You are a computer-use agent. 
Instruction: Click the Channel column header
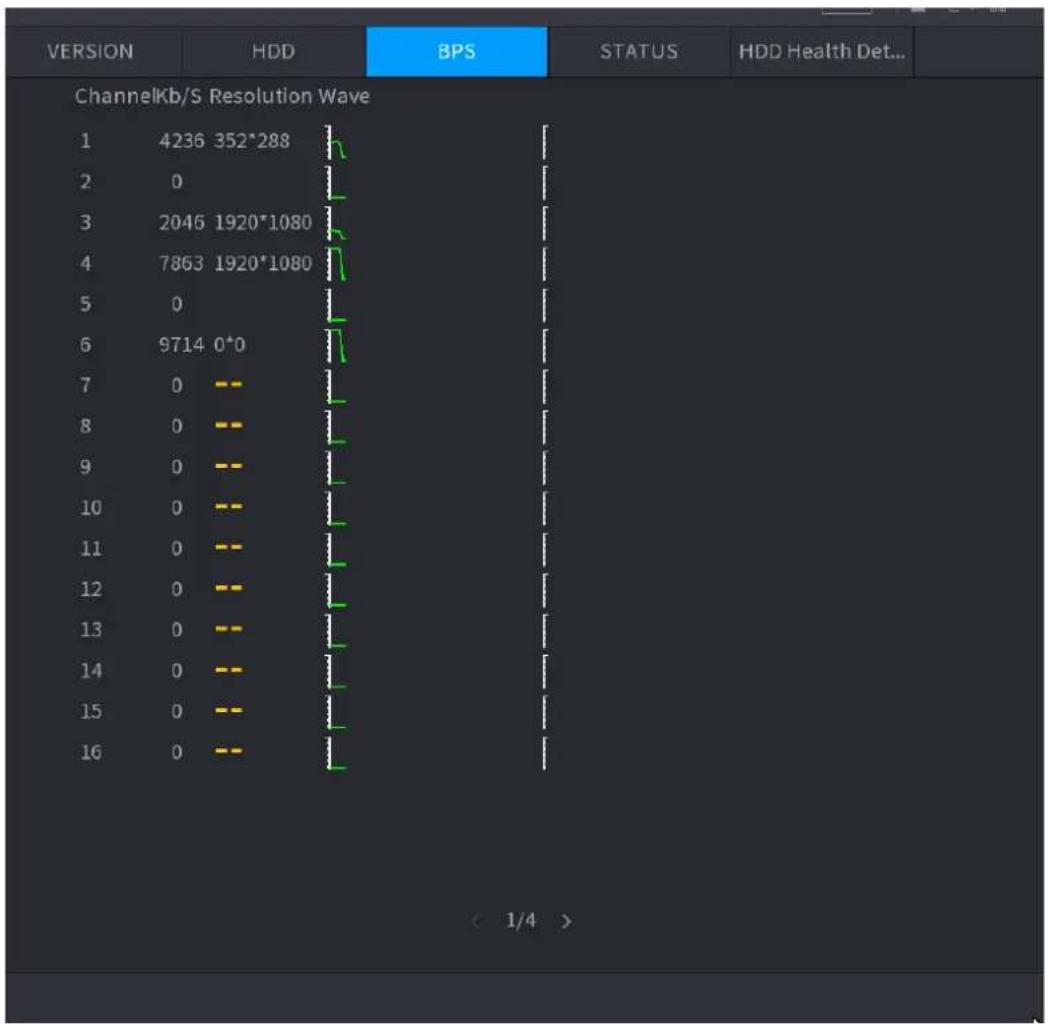(x=114, y=96)
